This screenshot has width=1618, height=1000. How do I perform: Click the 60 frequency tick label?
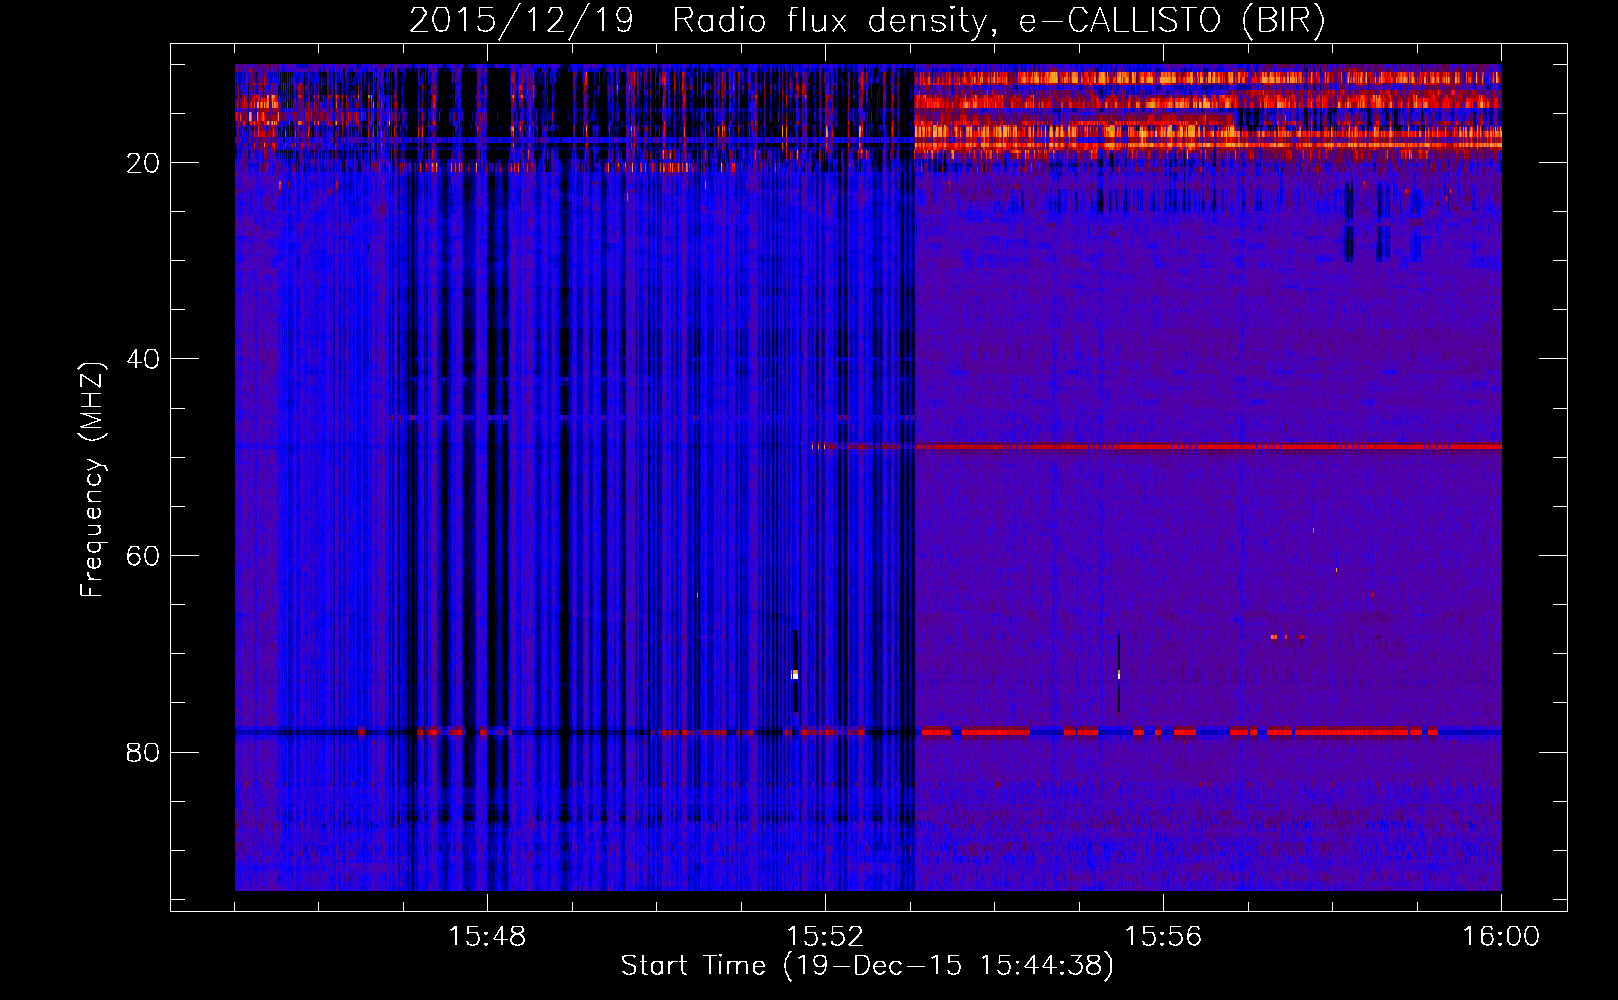143,556
